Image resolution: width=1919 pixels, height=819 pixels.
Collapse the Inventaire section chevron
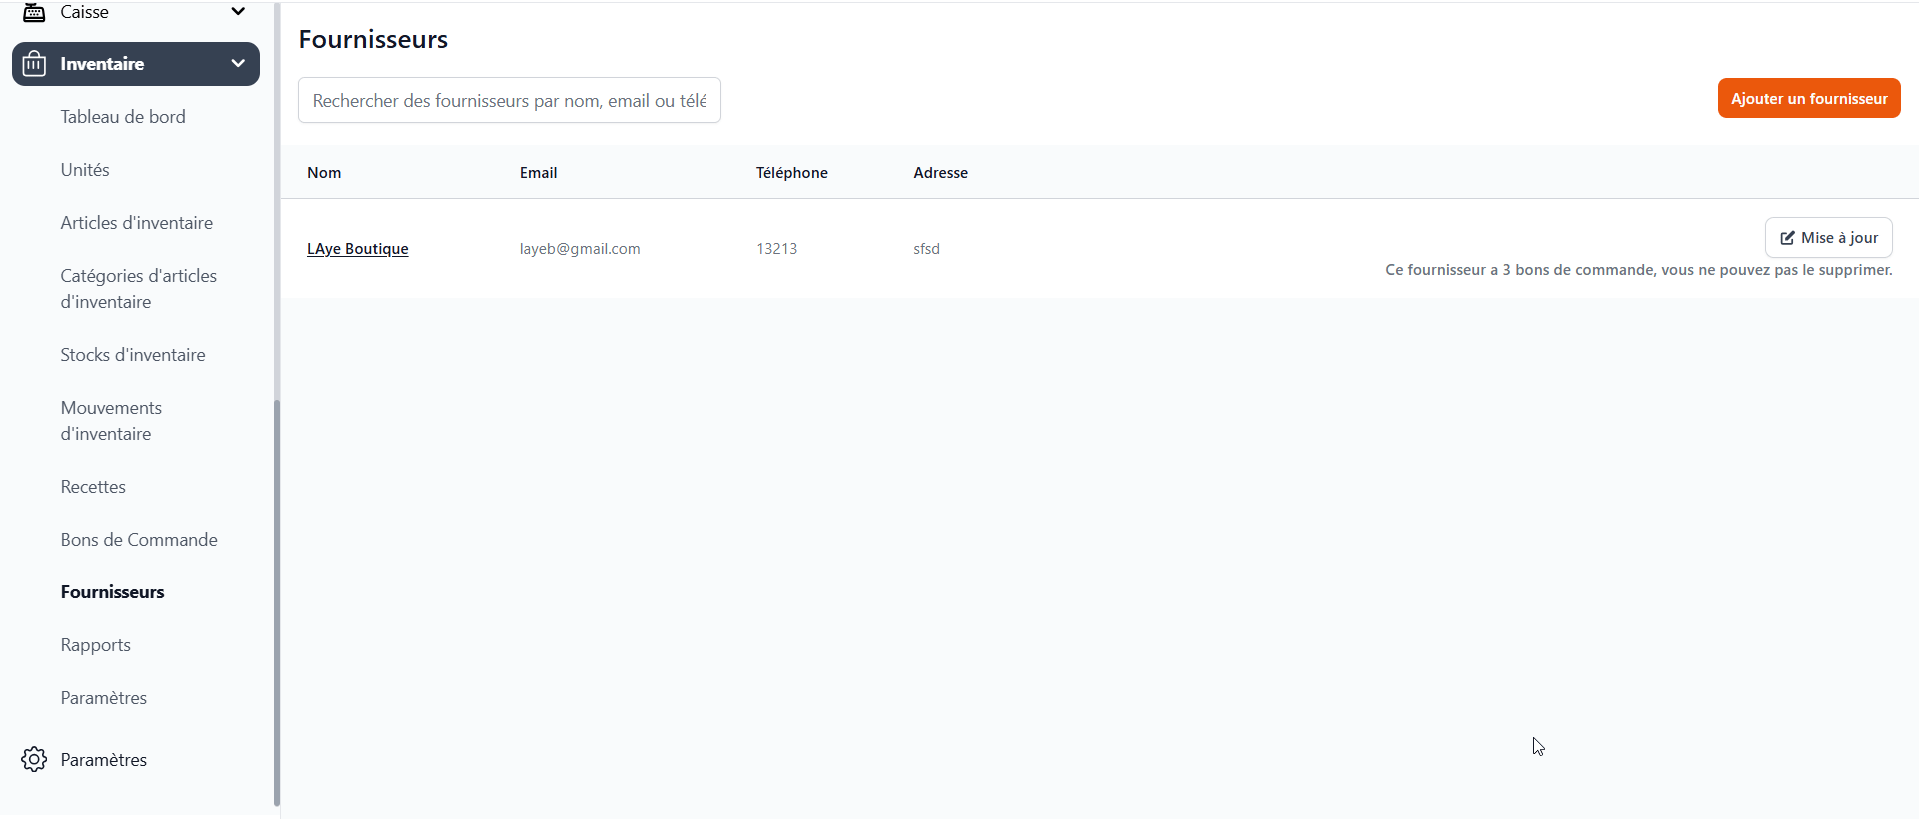pyautogui.click(x=238, y=63)
